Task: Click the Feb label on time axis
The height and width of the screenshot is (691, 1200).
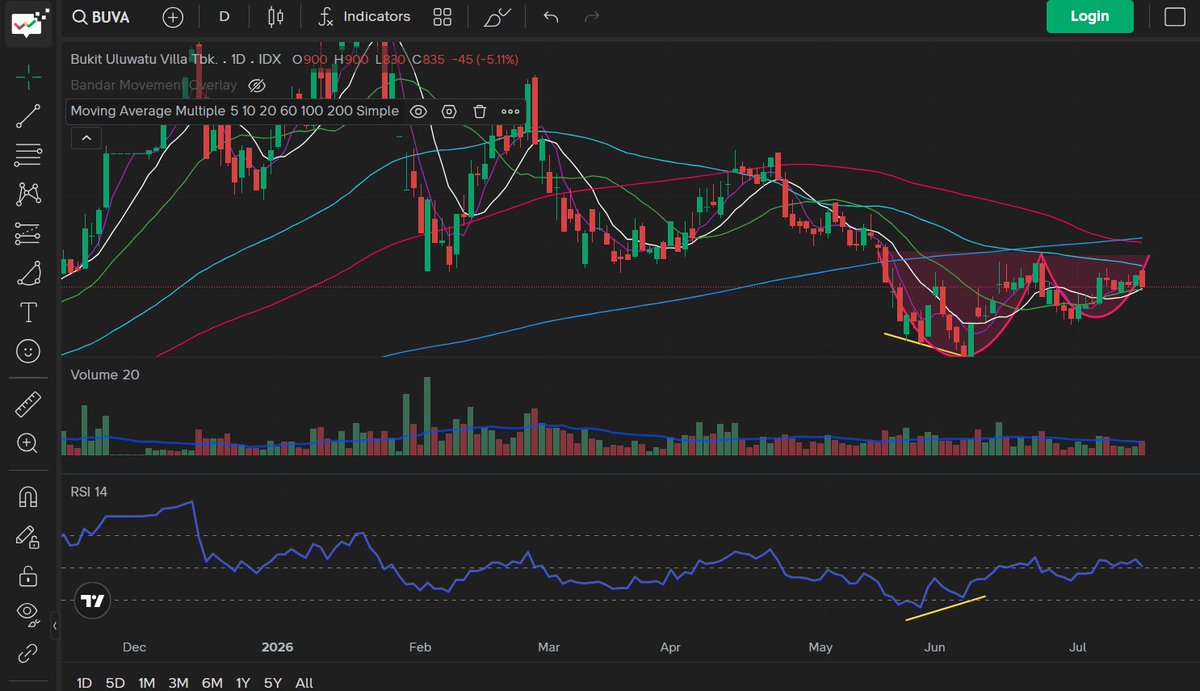Action: 420,647
